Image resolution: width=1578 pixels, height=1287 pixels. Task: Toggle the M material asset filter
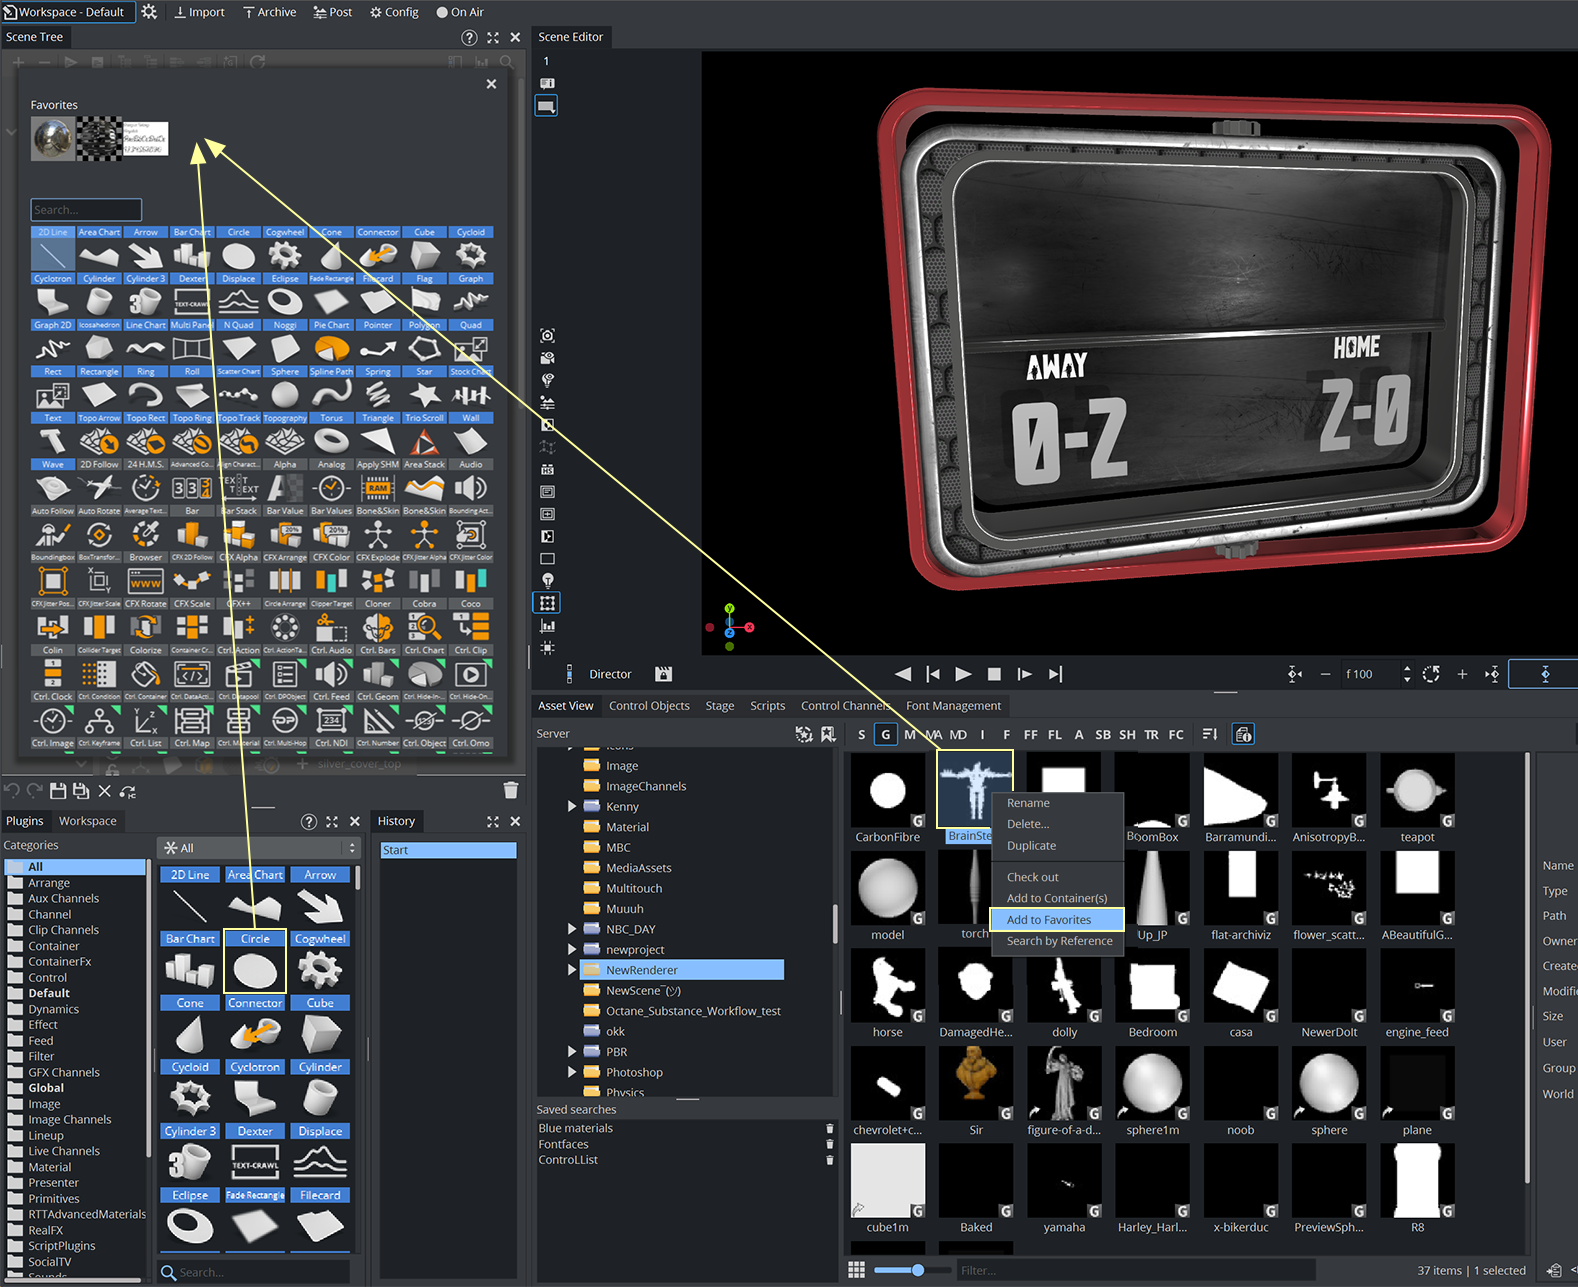tap(909, 734)
